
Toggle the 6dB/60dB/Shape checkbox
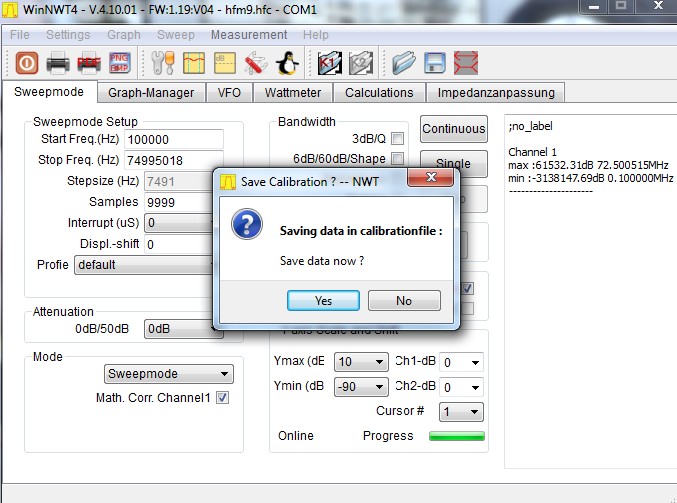[397, 158]
